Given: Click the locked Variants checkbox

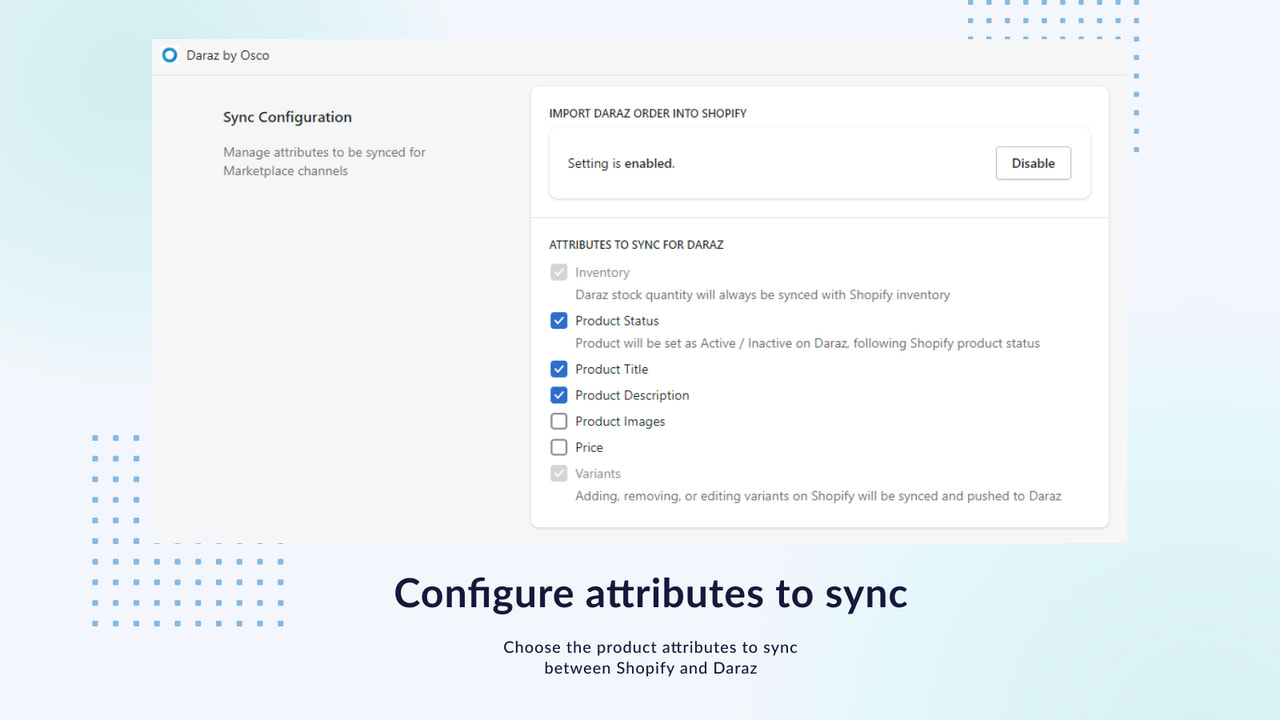Looking at the screenshot, I should coord(559,473).
